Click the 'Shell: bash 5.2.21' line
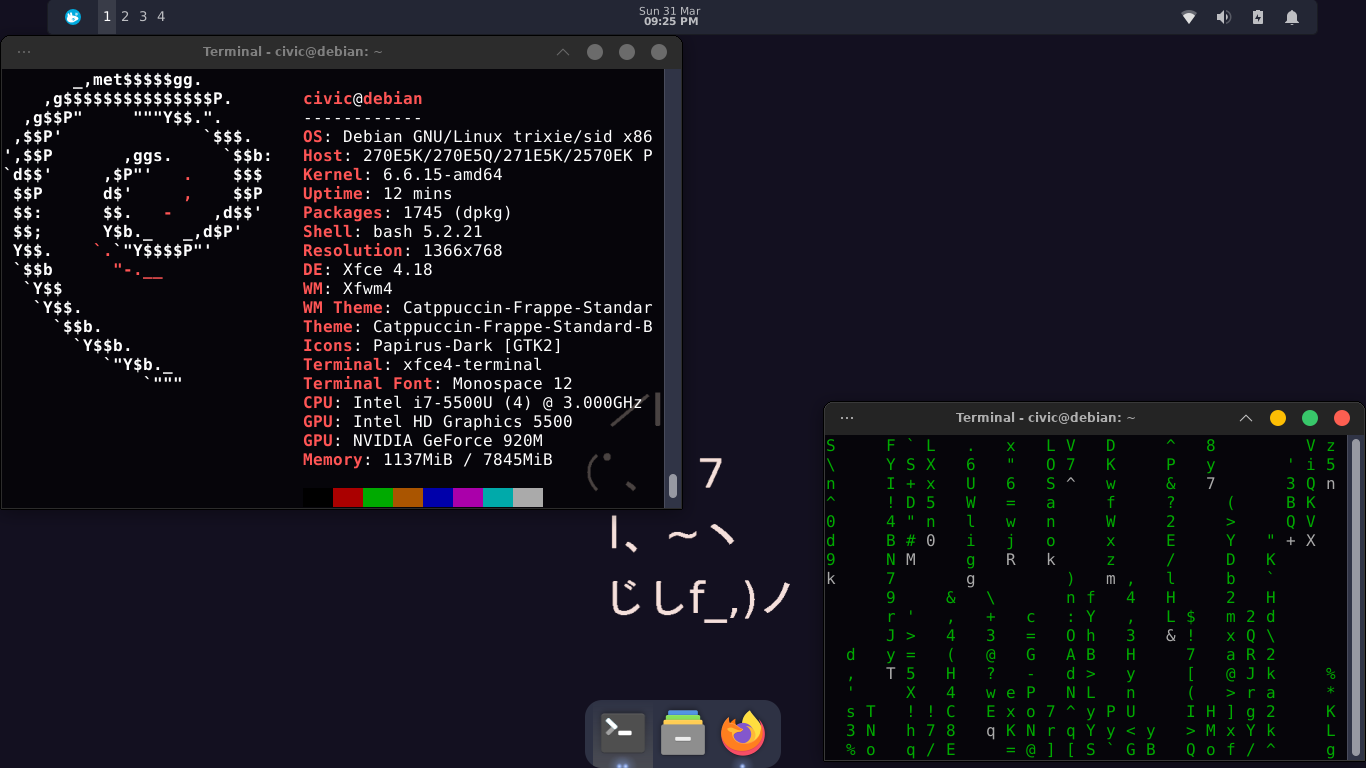Image resolution: width=1366 pixels, height=768 pixels. tap(393, 232)
